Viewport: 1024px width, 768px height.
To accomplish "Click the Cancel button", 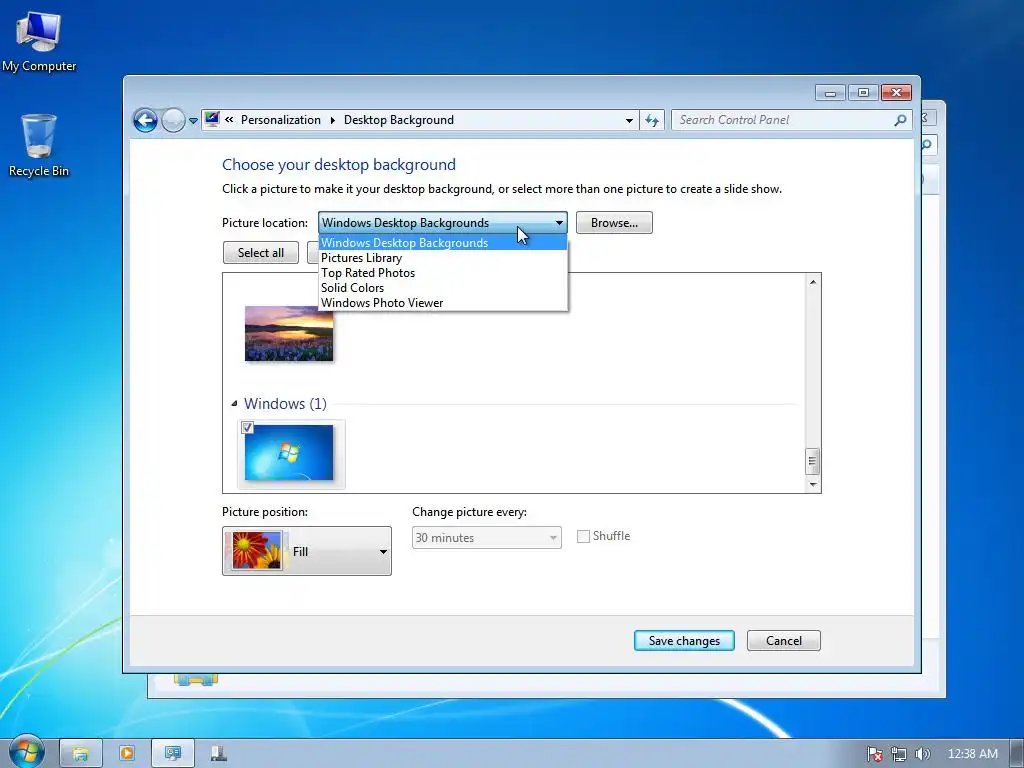I will [x=784, y=641].
